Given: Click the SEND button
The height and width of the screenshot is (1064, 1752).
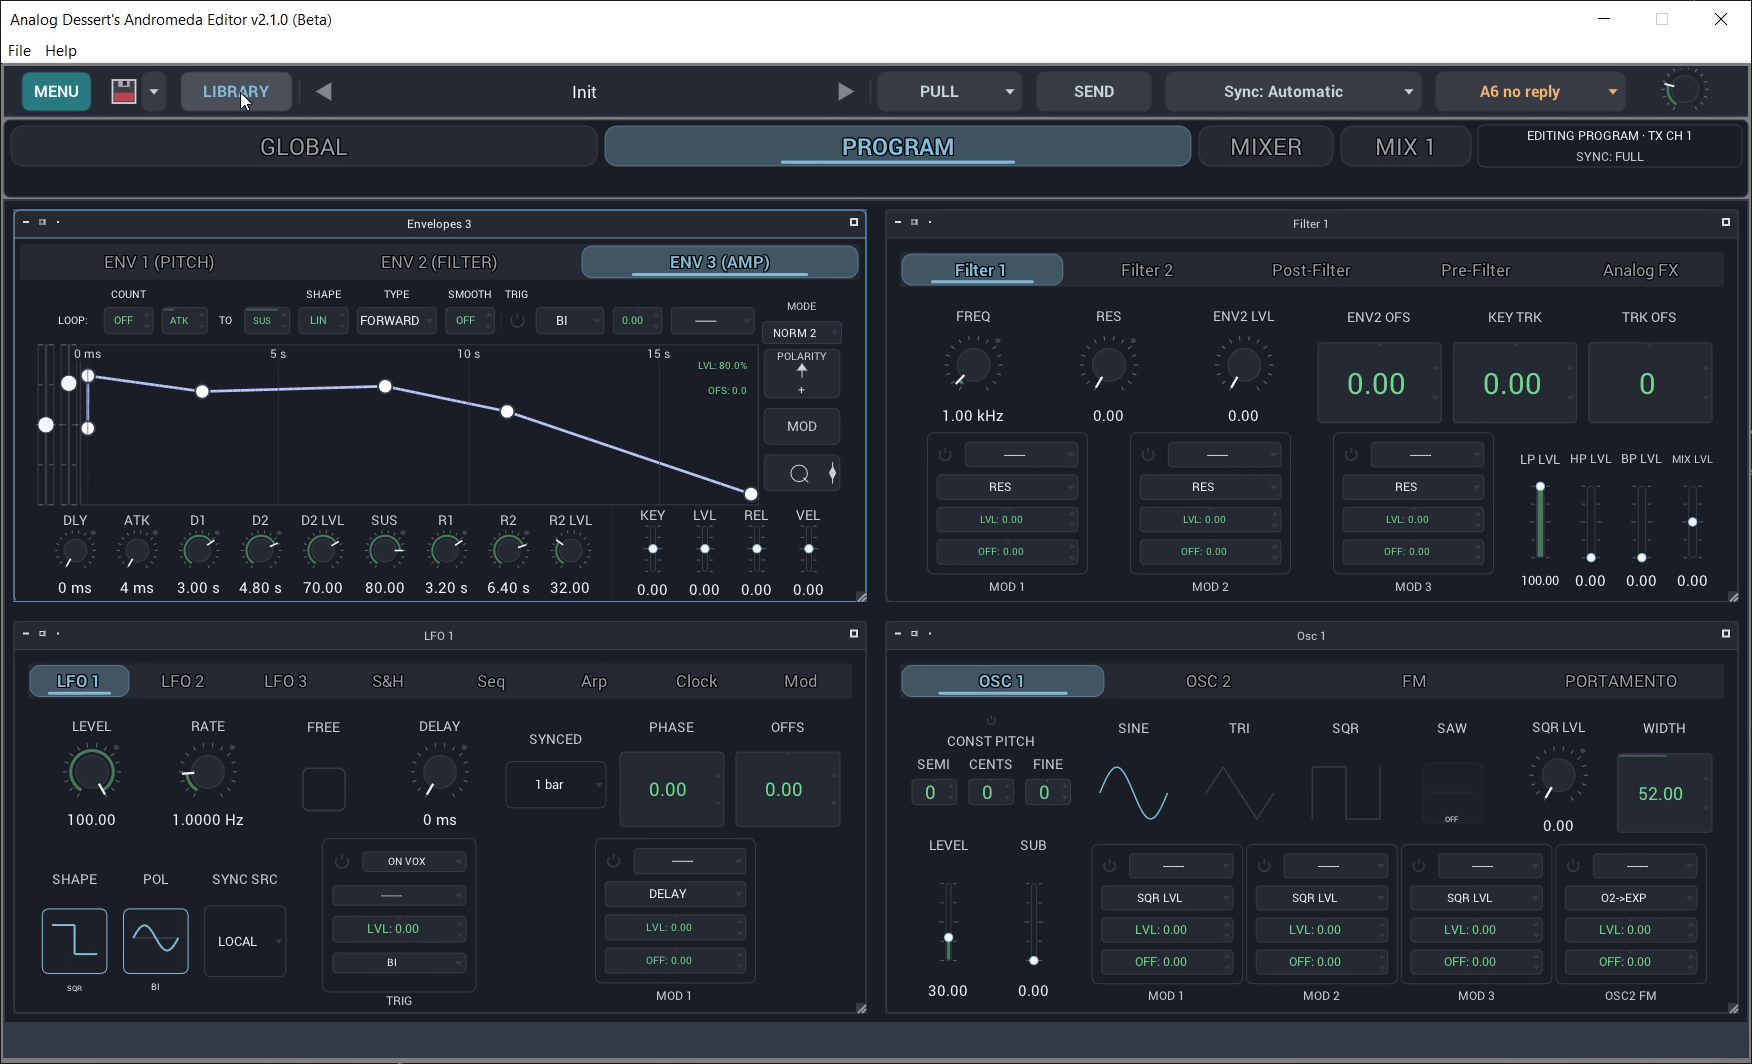Looking at the screenshot, I should [x=1093, y=91].
